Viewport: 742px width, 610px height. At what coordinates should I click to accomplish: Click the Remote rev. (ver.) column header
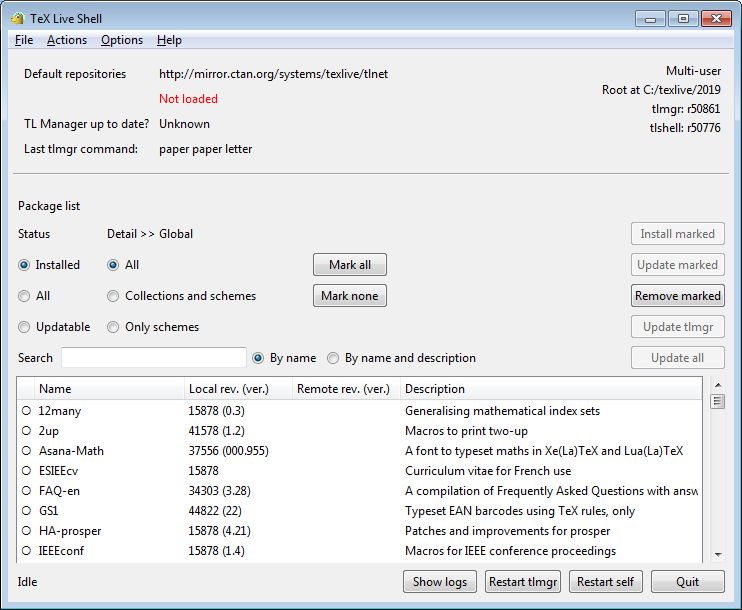[346, 389]
